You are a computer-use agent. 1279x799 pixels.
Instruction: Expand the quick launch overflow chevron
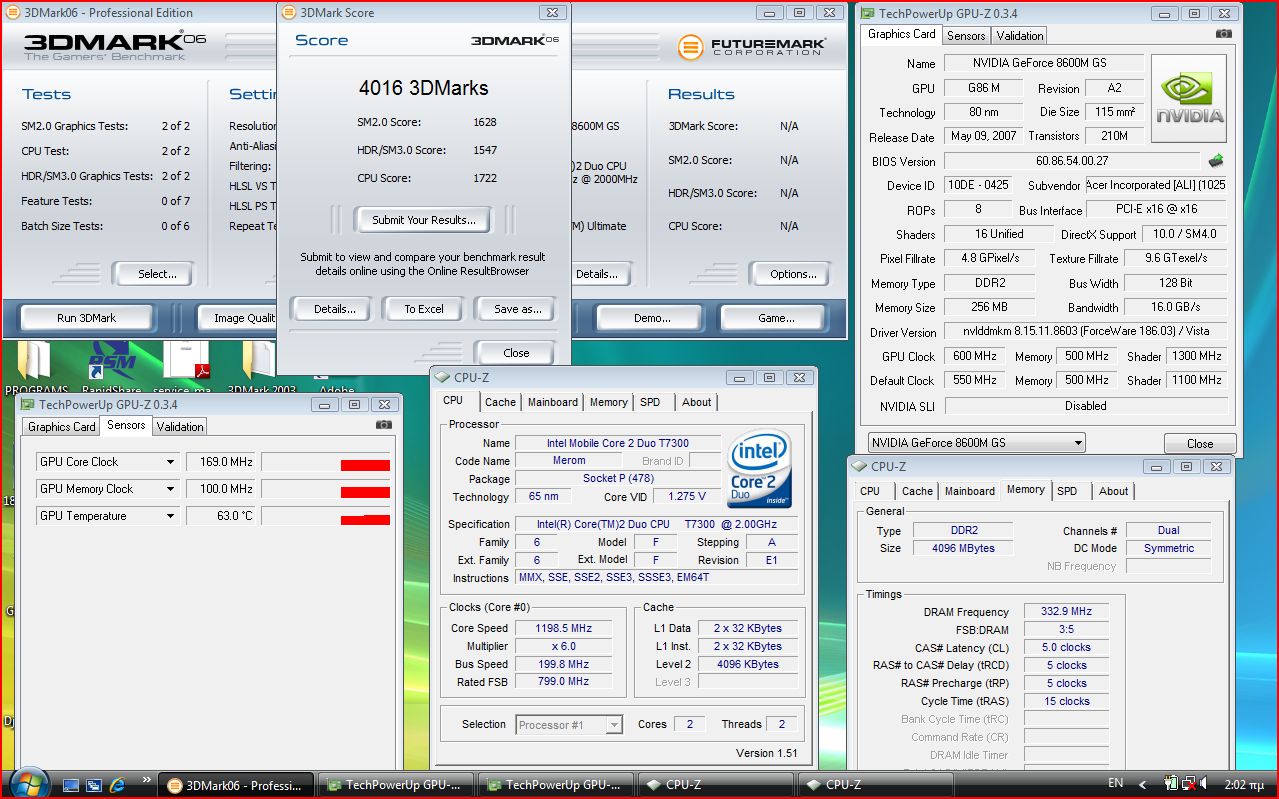(x=146, y=779)
